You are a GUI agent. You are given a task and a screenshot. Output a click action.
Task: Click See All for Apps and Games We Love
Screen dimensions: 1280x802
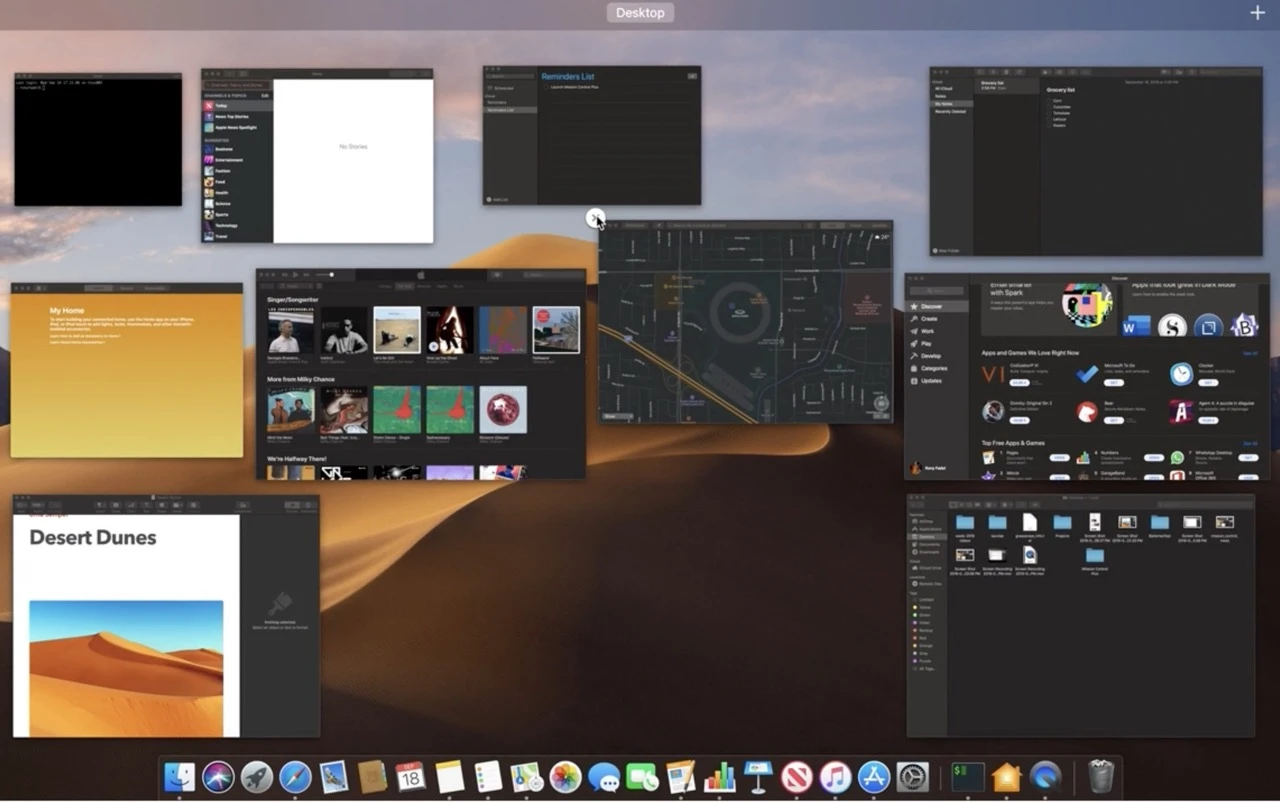(1250, 353)
